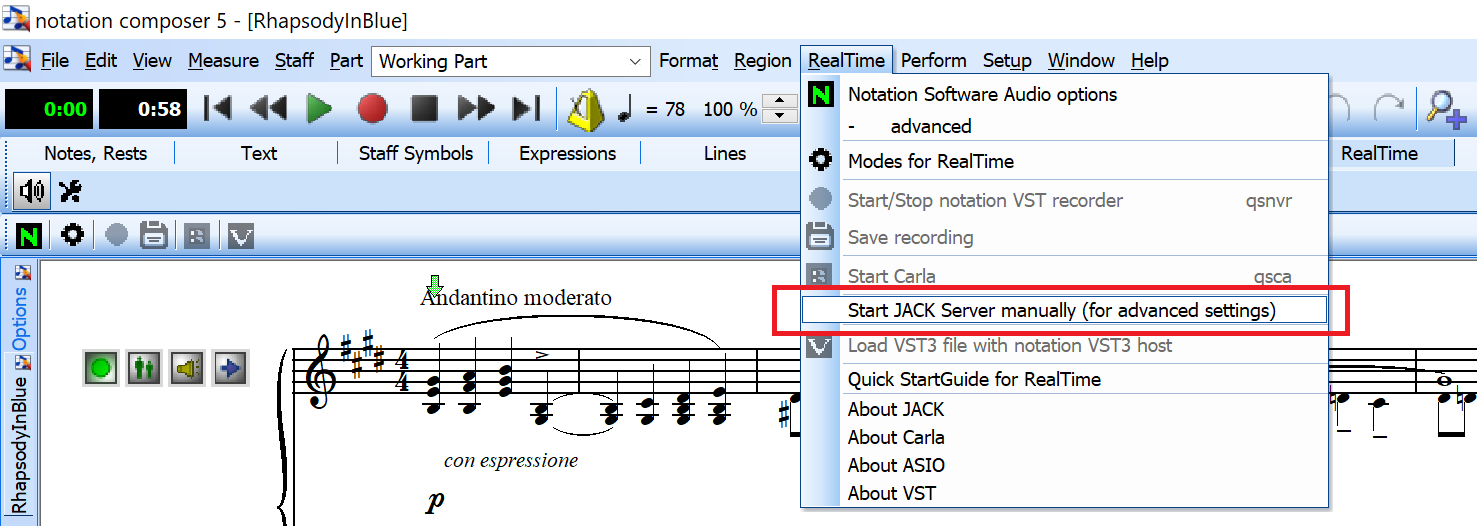Click the crossed tools icon beside the speaker
The image size is (1477, 526).
click(70, 190)
